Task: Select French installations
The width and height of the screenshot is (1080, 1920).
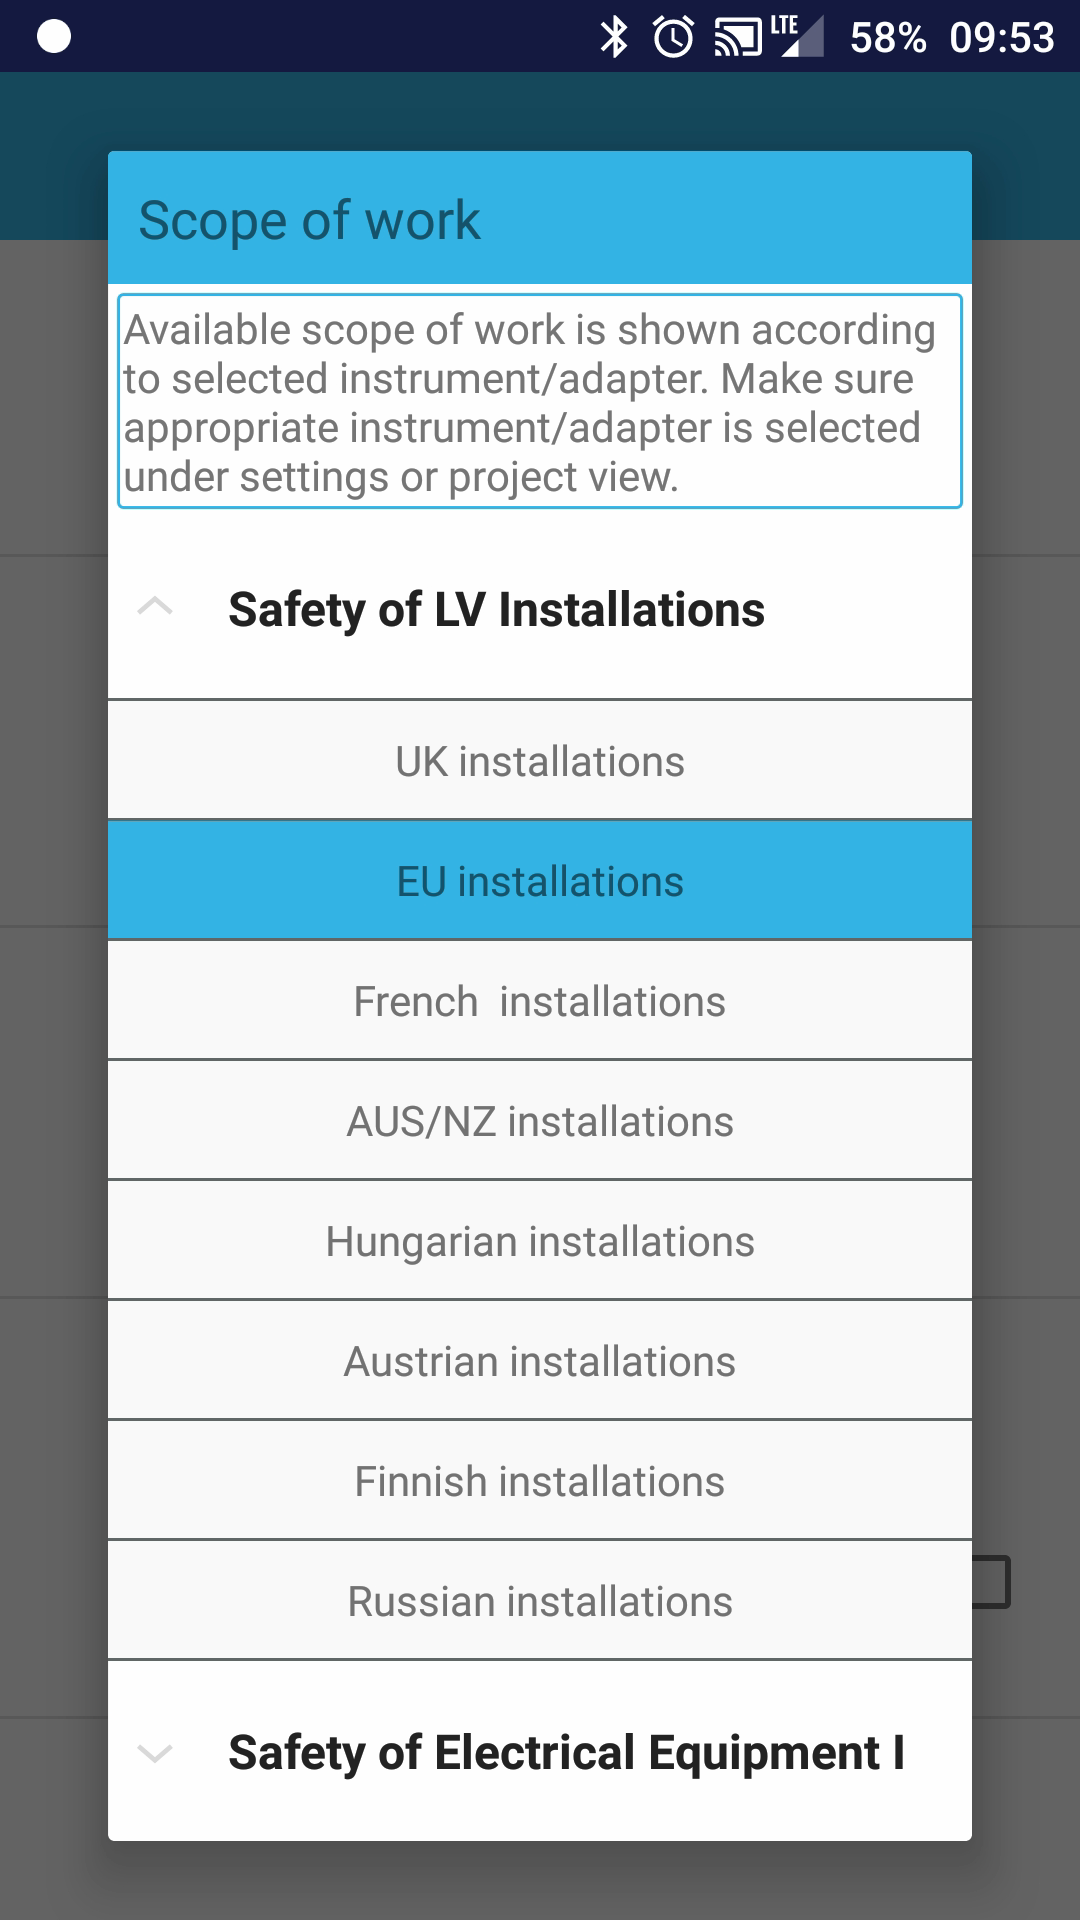Action: (x=540, y=1001)
